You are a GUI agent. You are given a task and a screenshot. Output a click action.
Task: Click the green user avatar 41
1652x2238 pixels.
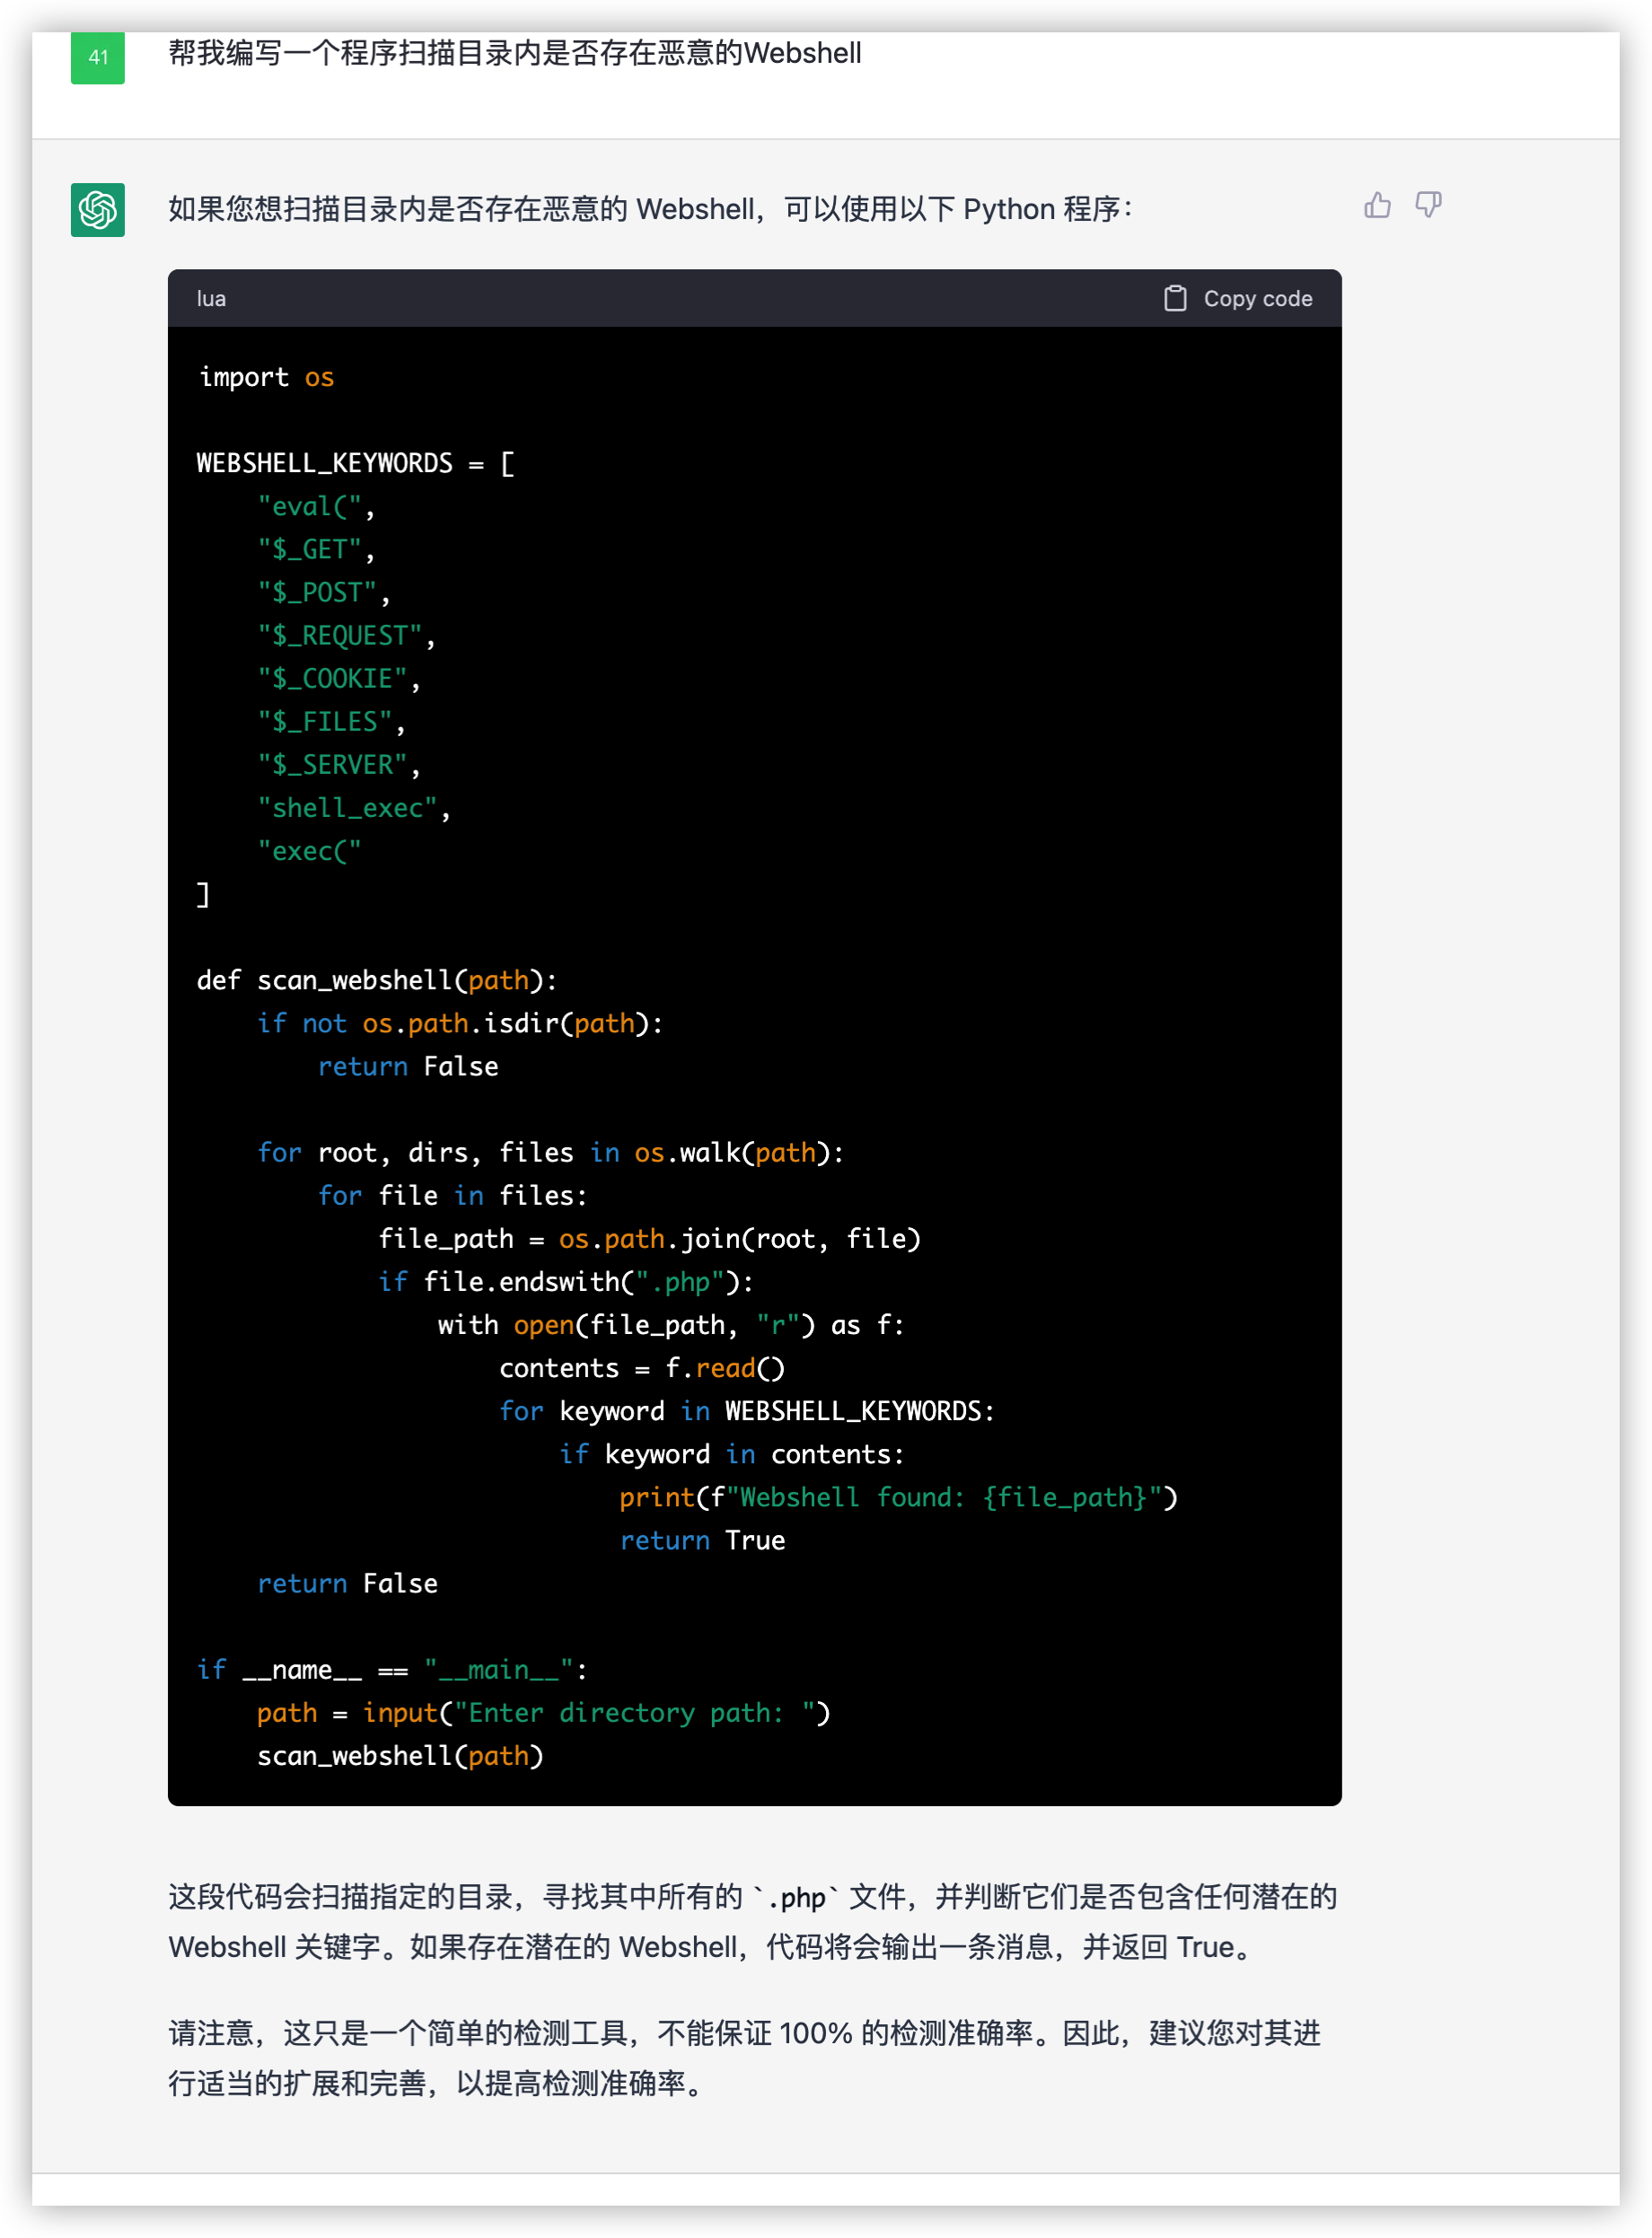(98, 57)
